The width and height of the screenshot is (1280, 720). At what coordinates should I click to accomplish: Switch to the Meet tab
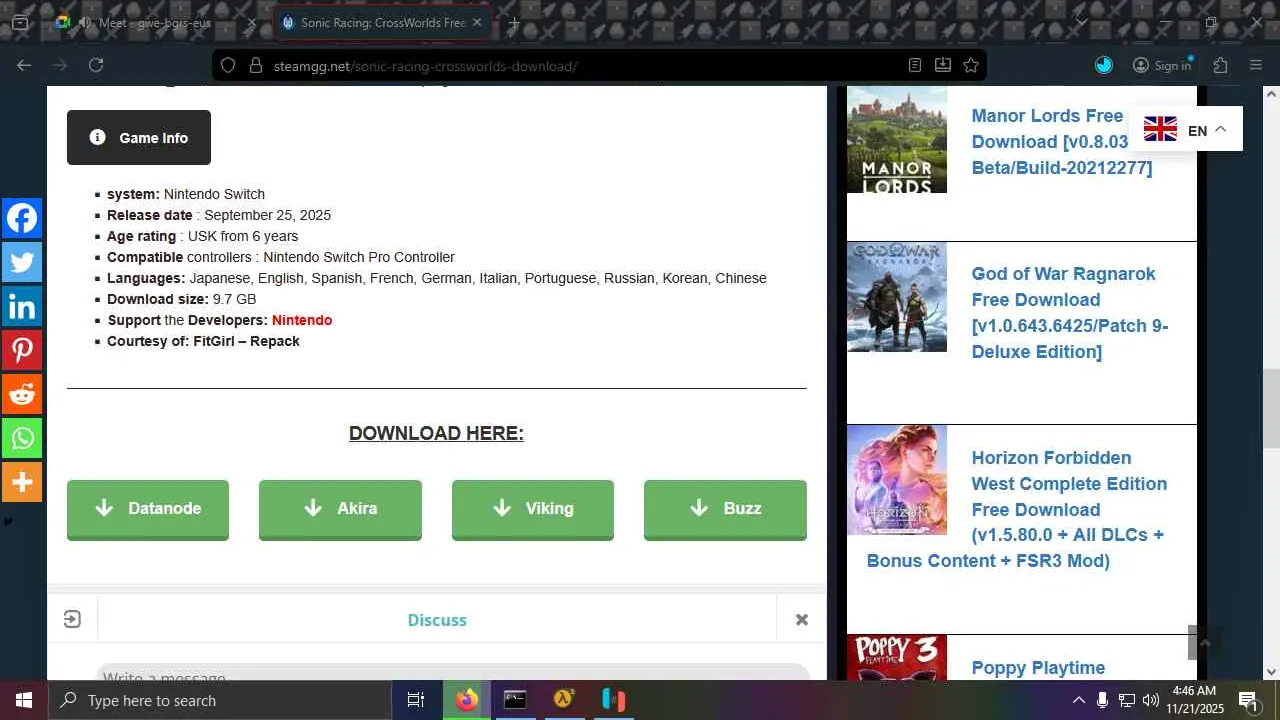pos(155,22)
